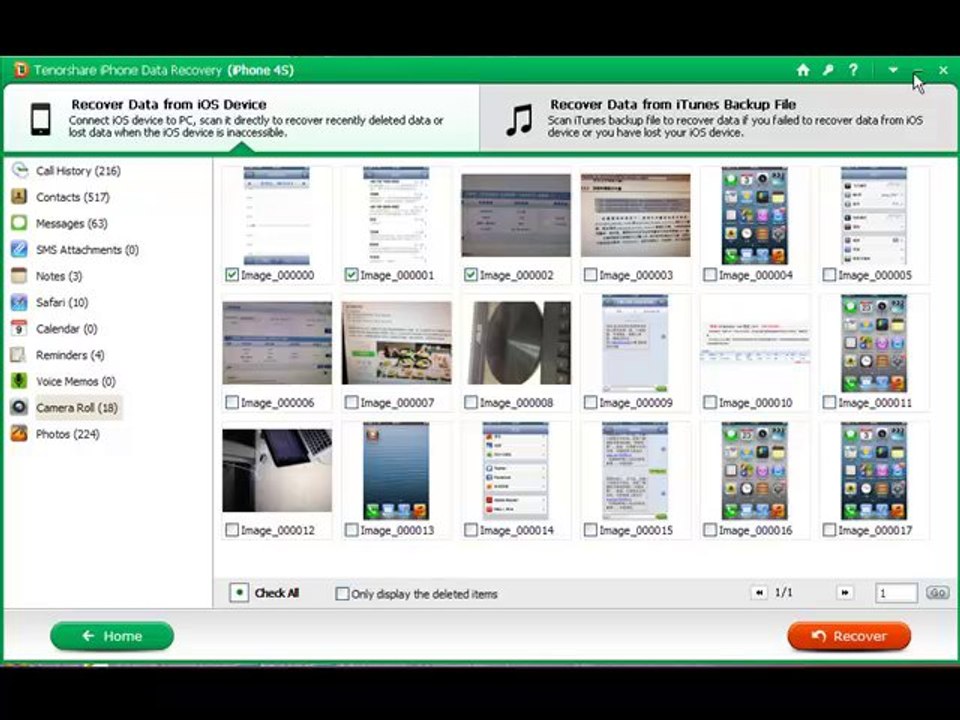Click the iPhone device icon
960x720 pixels.
40,119
